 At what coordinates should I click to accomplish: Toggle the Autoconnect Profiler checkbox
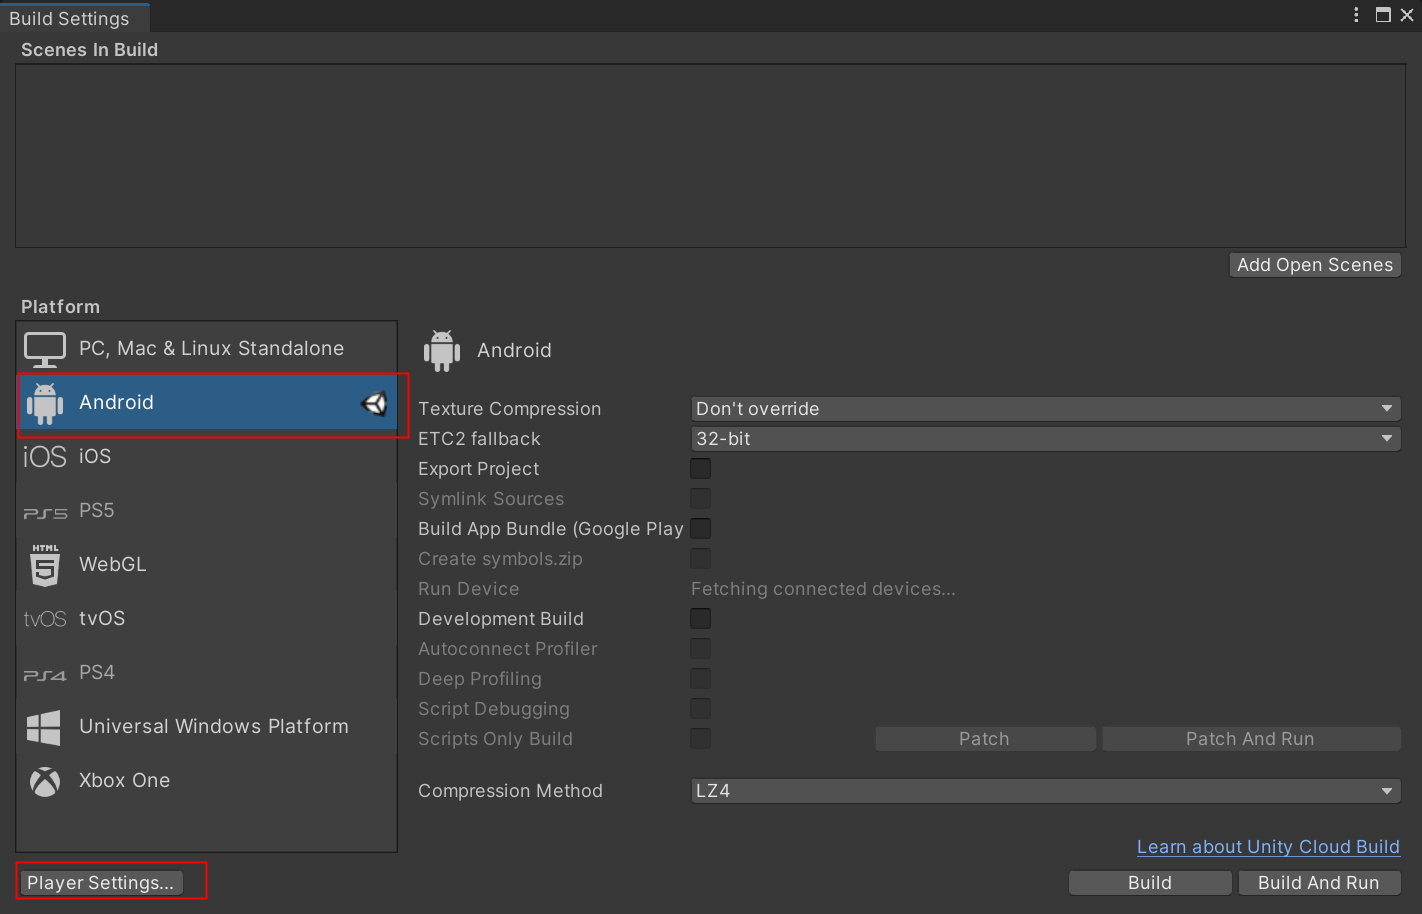coord(701,649)
